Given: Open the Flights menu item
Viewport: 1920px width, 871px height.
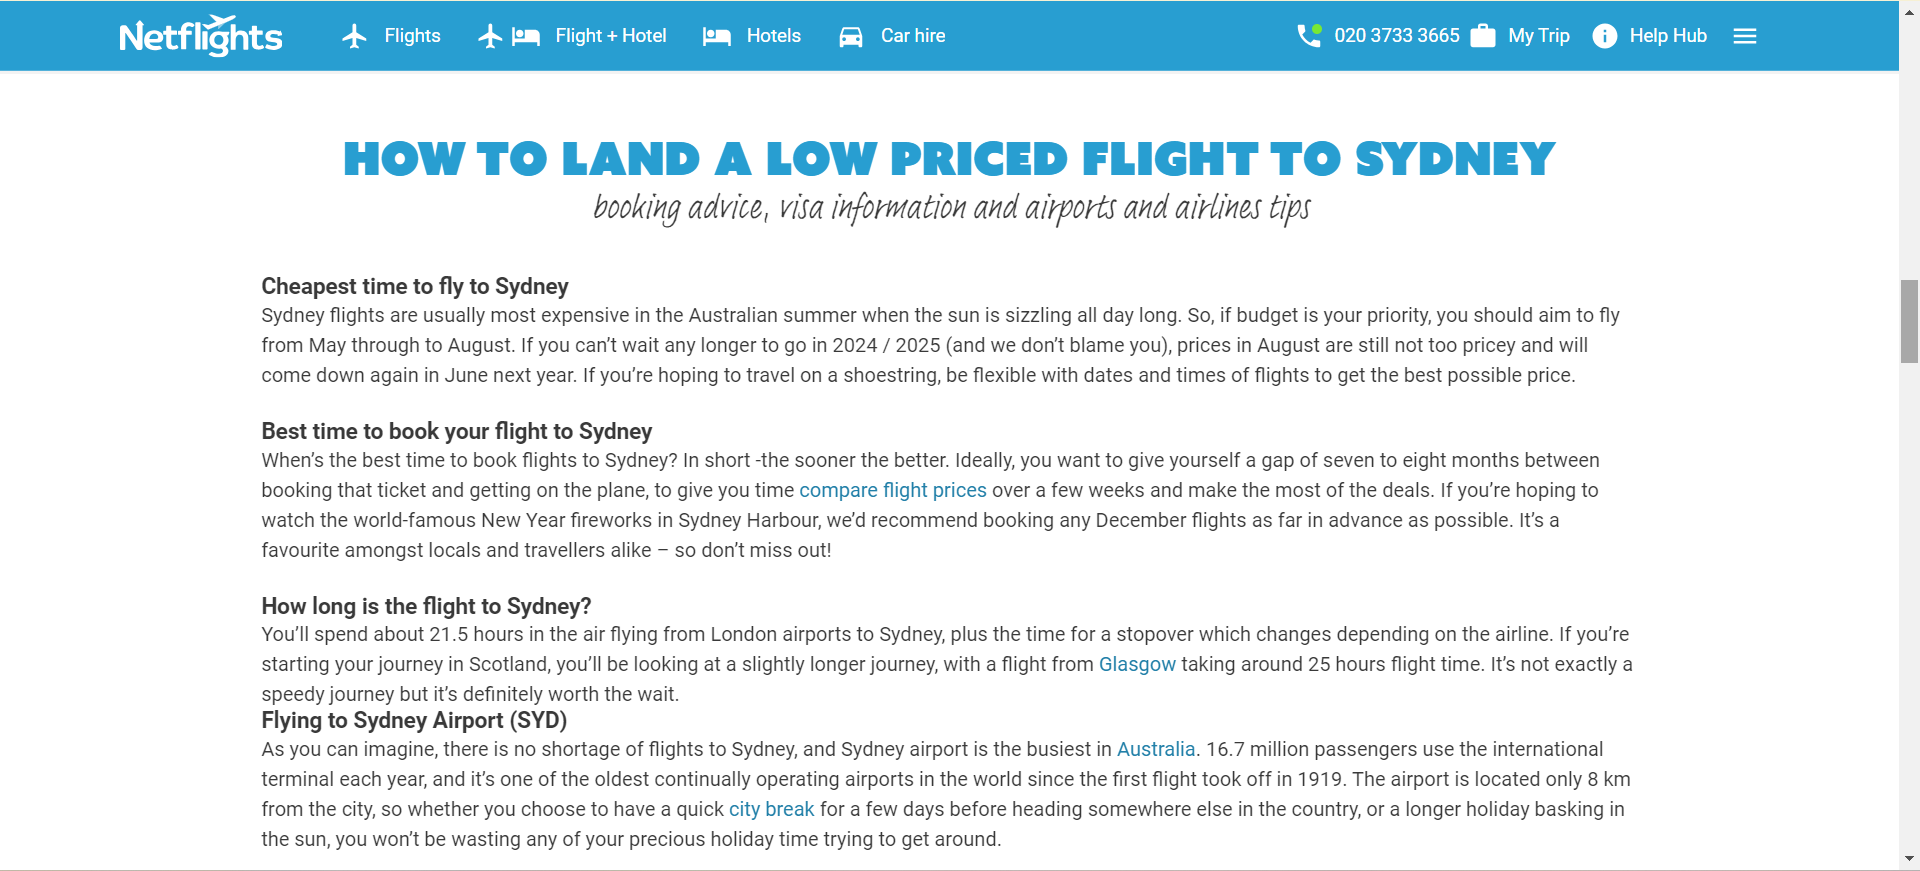Looking at the screenshot, I should point(412,36).
